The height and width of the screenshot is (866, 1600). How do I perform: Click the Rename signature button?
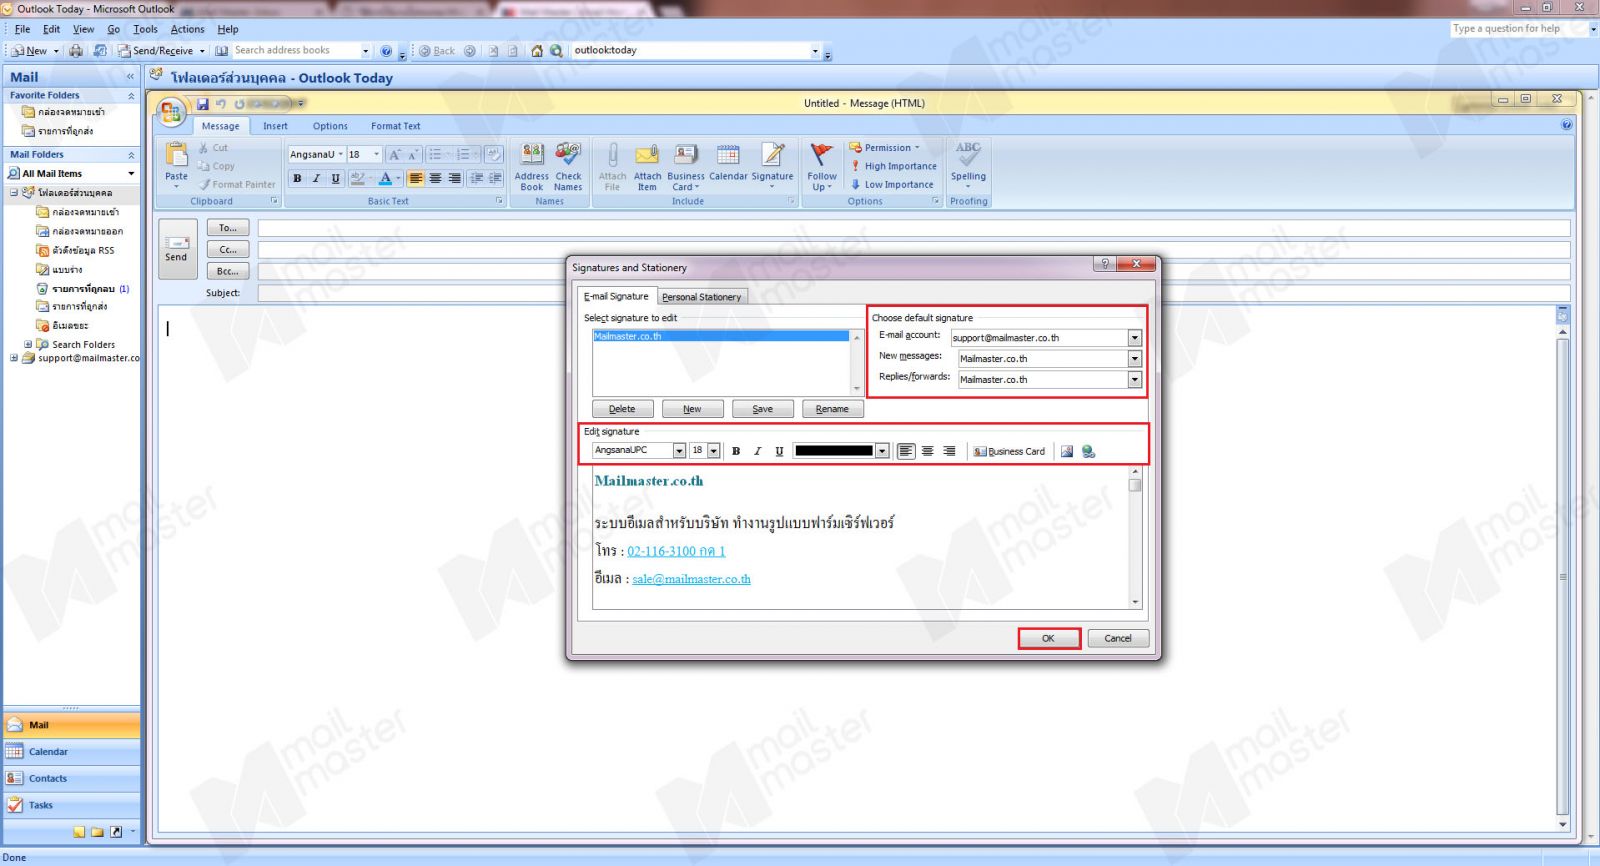832,409
